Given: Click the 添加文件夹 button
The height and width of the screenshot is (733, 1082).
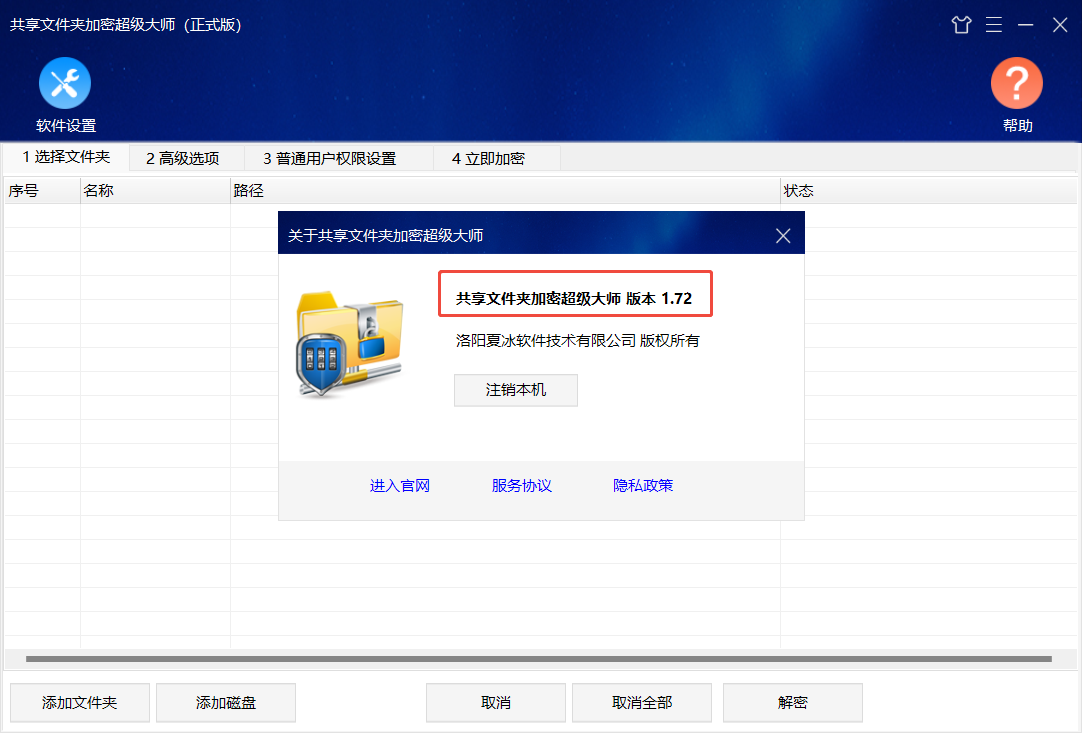Looking at the screenshot, I should click(x=79, y=703).
